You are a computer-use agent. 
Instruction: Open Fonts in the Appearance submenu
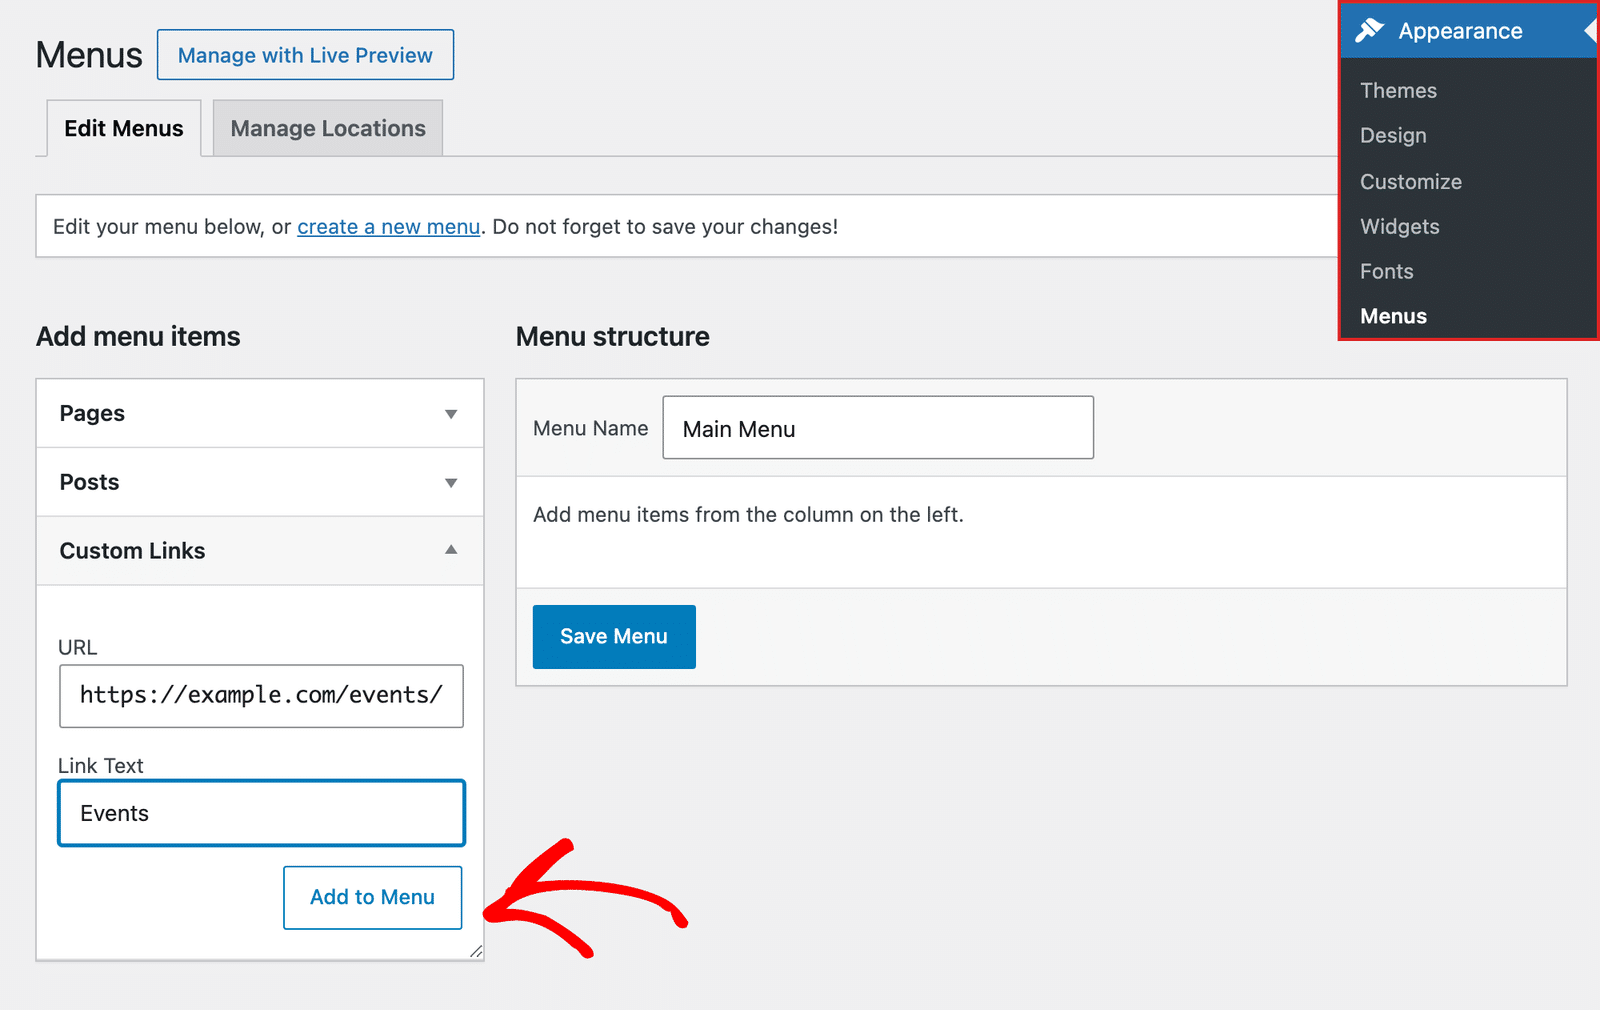1387,272
